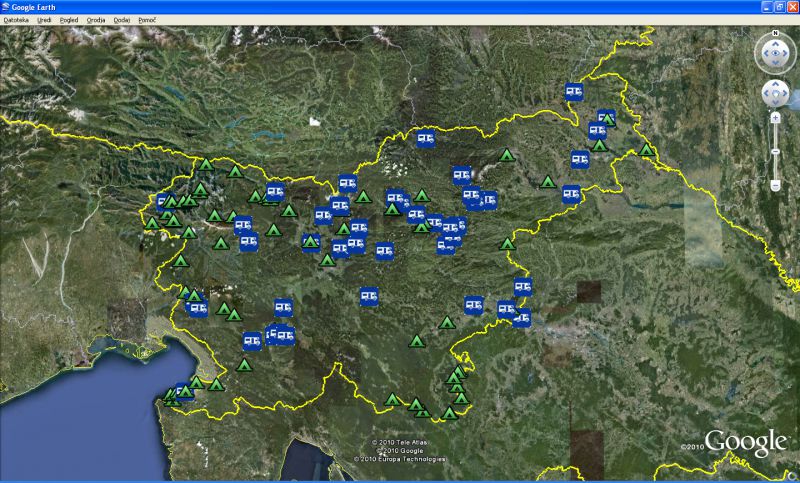Screen dimensions: 800x483
Task: Zoom in with the plus button
Action: point(776,118)
